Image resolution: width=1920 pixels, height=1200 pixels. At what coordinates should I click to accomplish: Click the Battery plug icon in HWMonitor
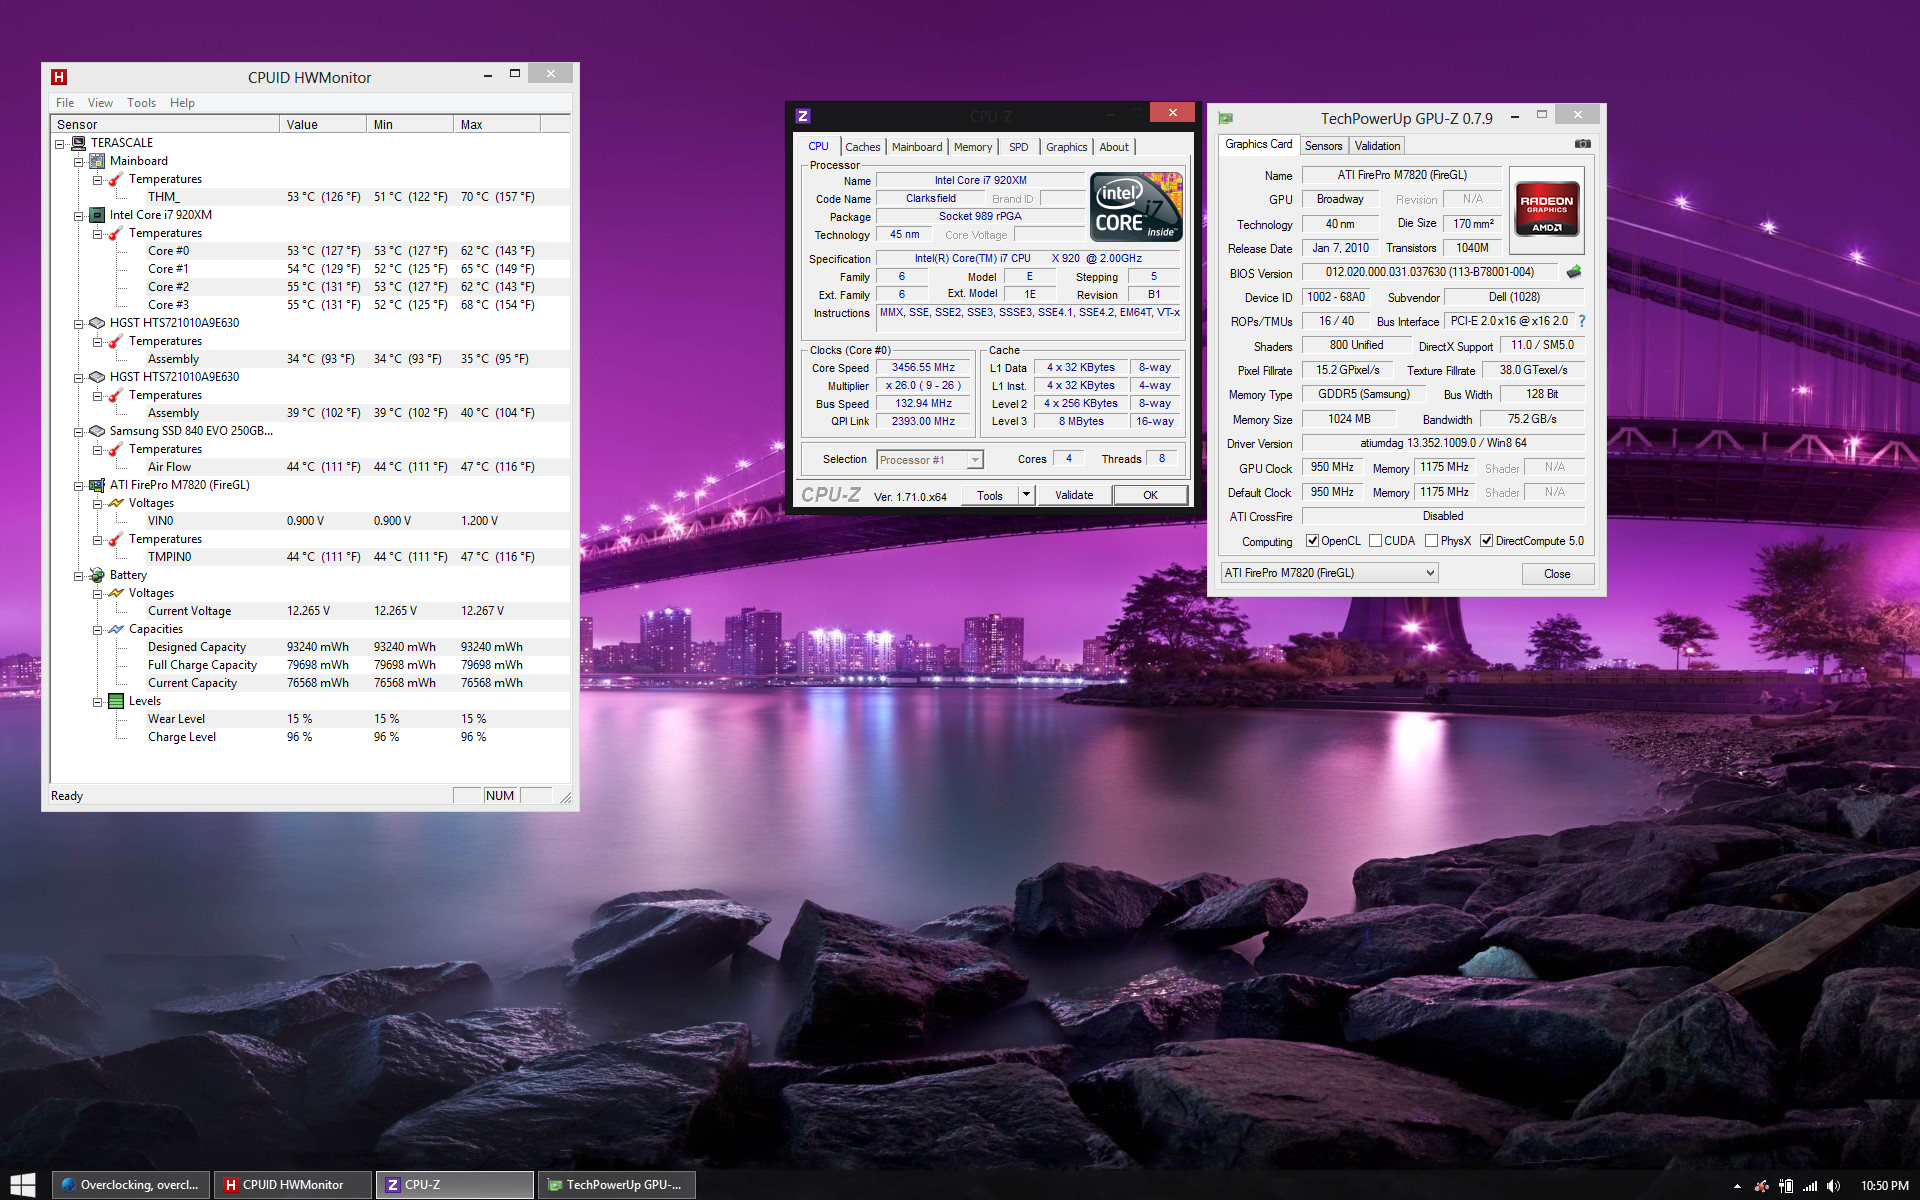pos(97,575)
